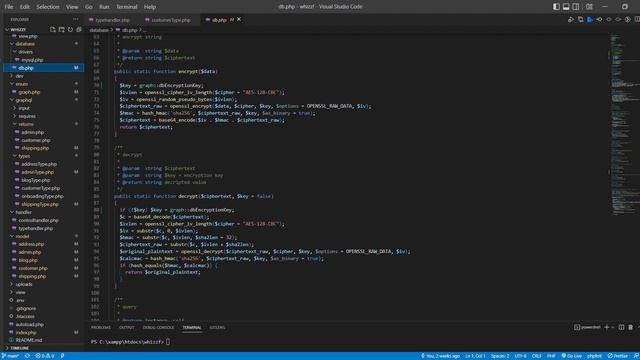Open errors and warnings count in status bar
This screenshot has width=640, height=360.
(45, 356)
